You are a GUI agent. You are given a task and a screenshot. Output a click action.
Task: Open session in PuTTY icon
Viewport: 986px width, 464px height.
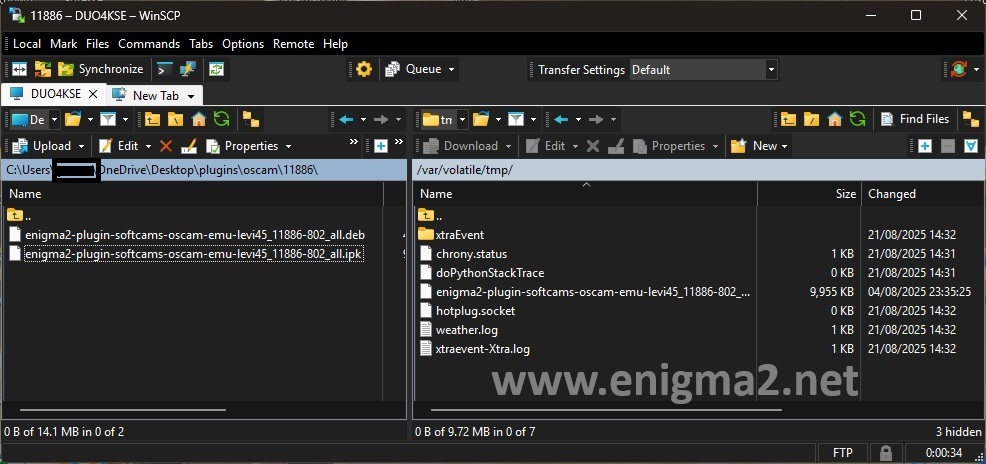click(187, 69)
